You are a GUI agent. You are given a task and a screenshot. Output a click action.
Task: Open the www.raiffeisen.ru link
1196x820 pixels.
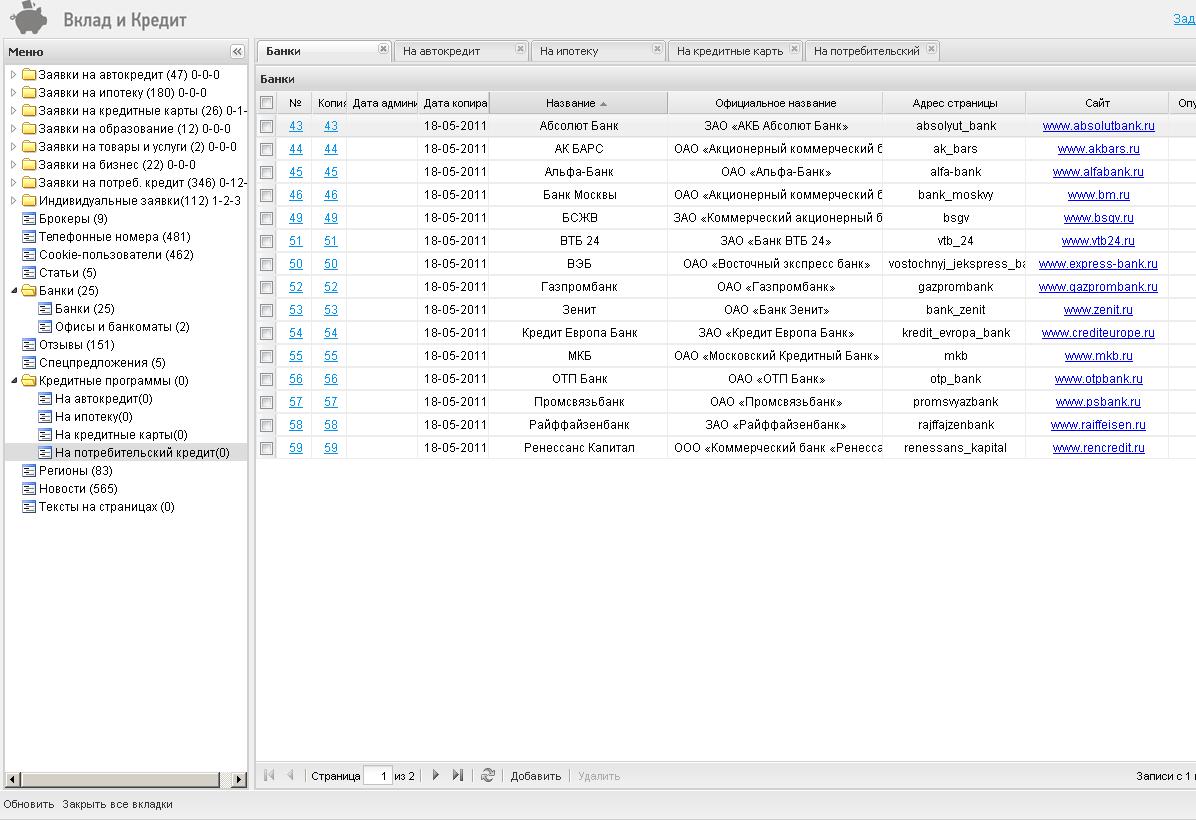(x=1098, y=425)
